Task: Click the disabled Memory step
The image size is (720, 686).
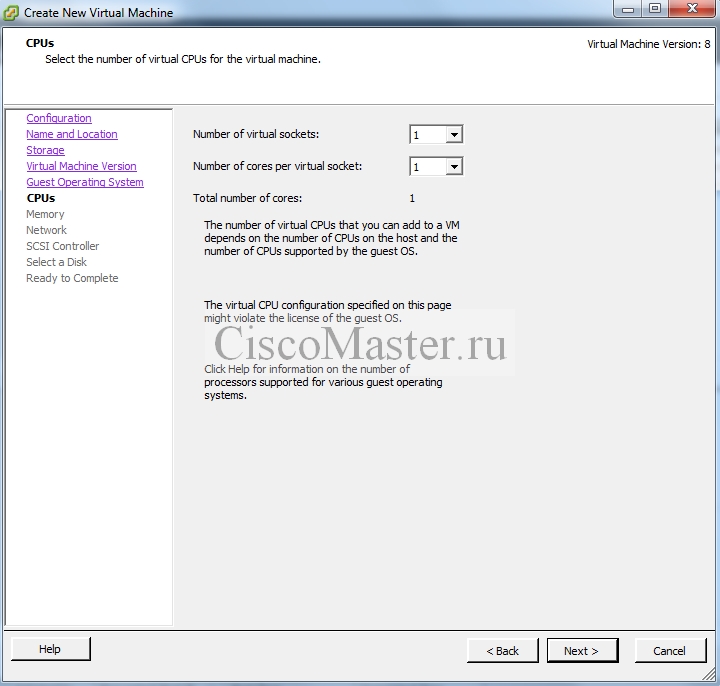Action: (x=45, y=214)
